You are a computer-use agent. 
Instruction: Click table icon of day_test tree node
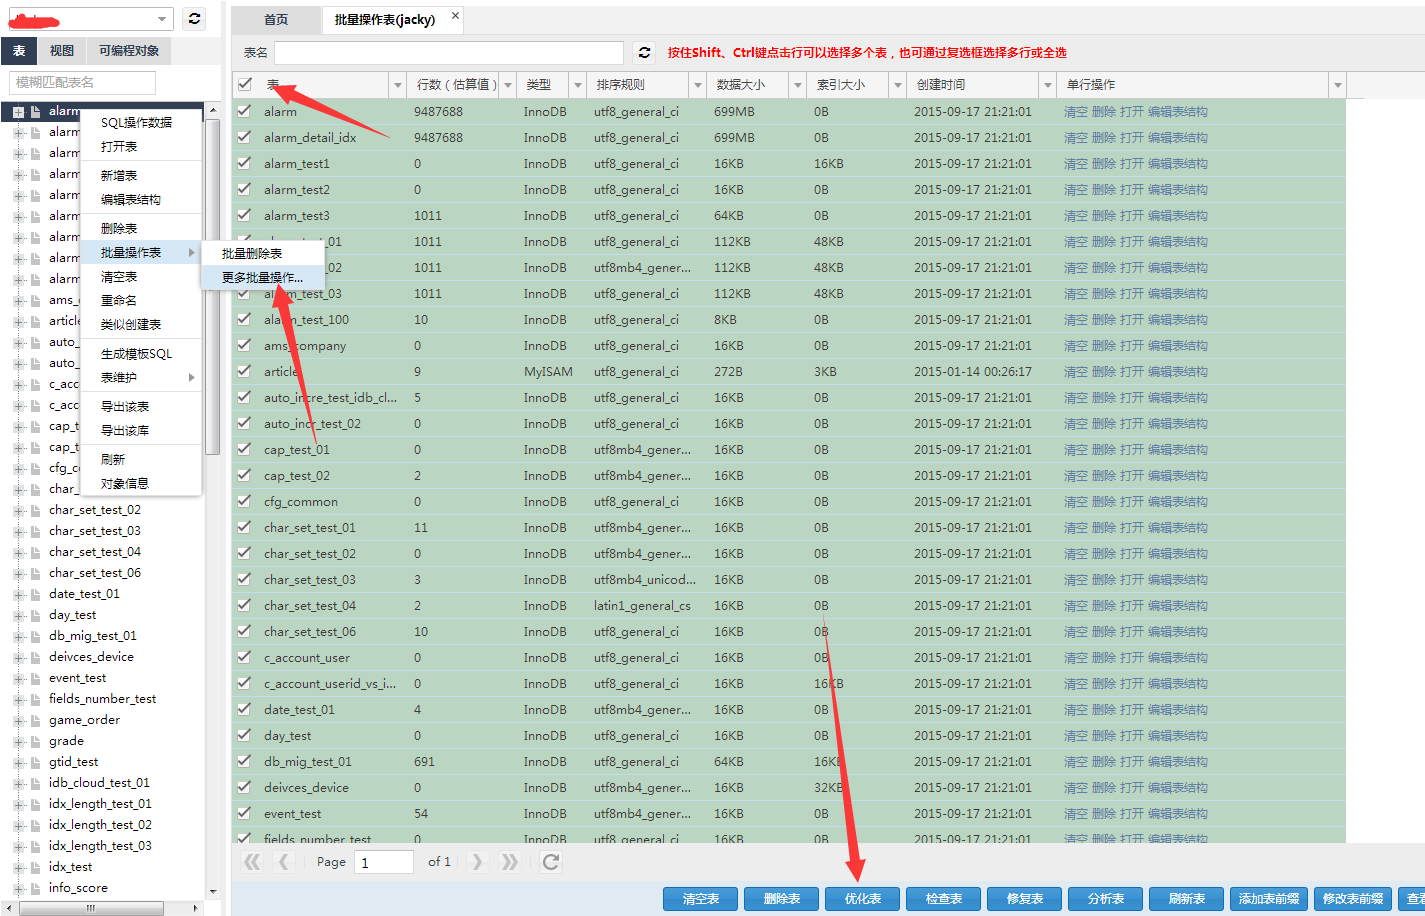[x=36, y=615]
